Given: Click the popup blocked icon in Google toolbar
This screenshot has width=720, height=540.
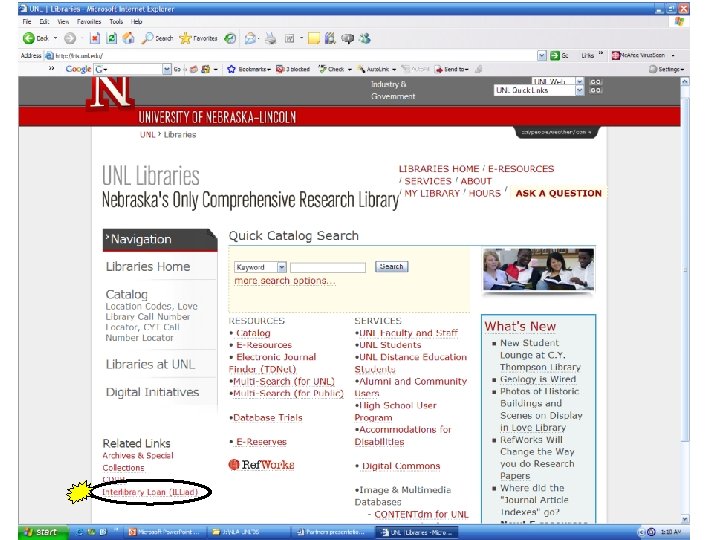Looking at the screenshot, I should click(x=280, y=69).
